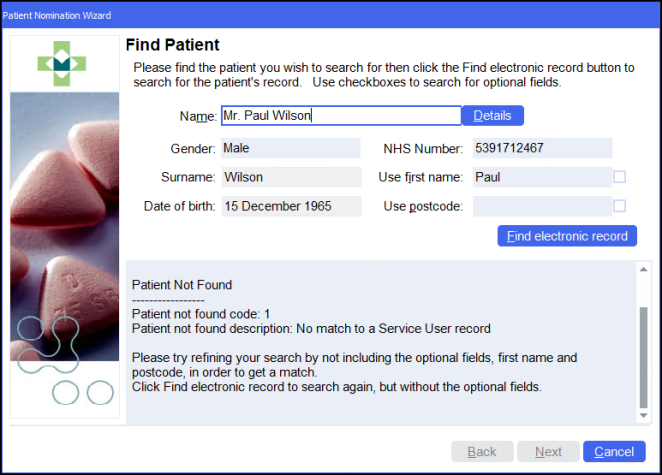Open patient Details
The height and width of the screenshot is (475, 662).
(492, 116)
